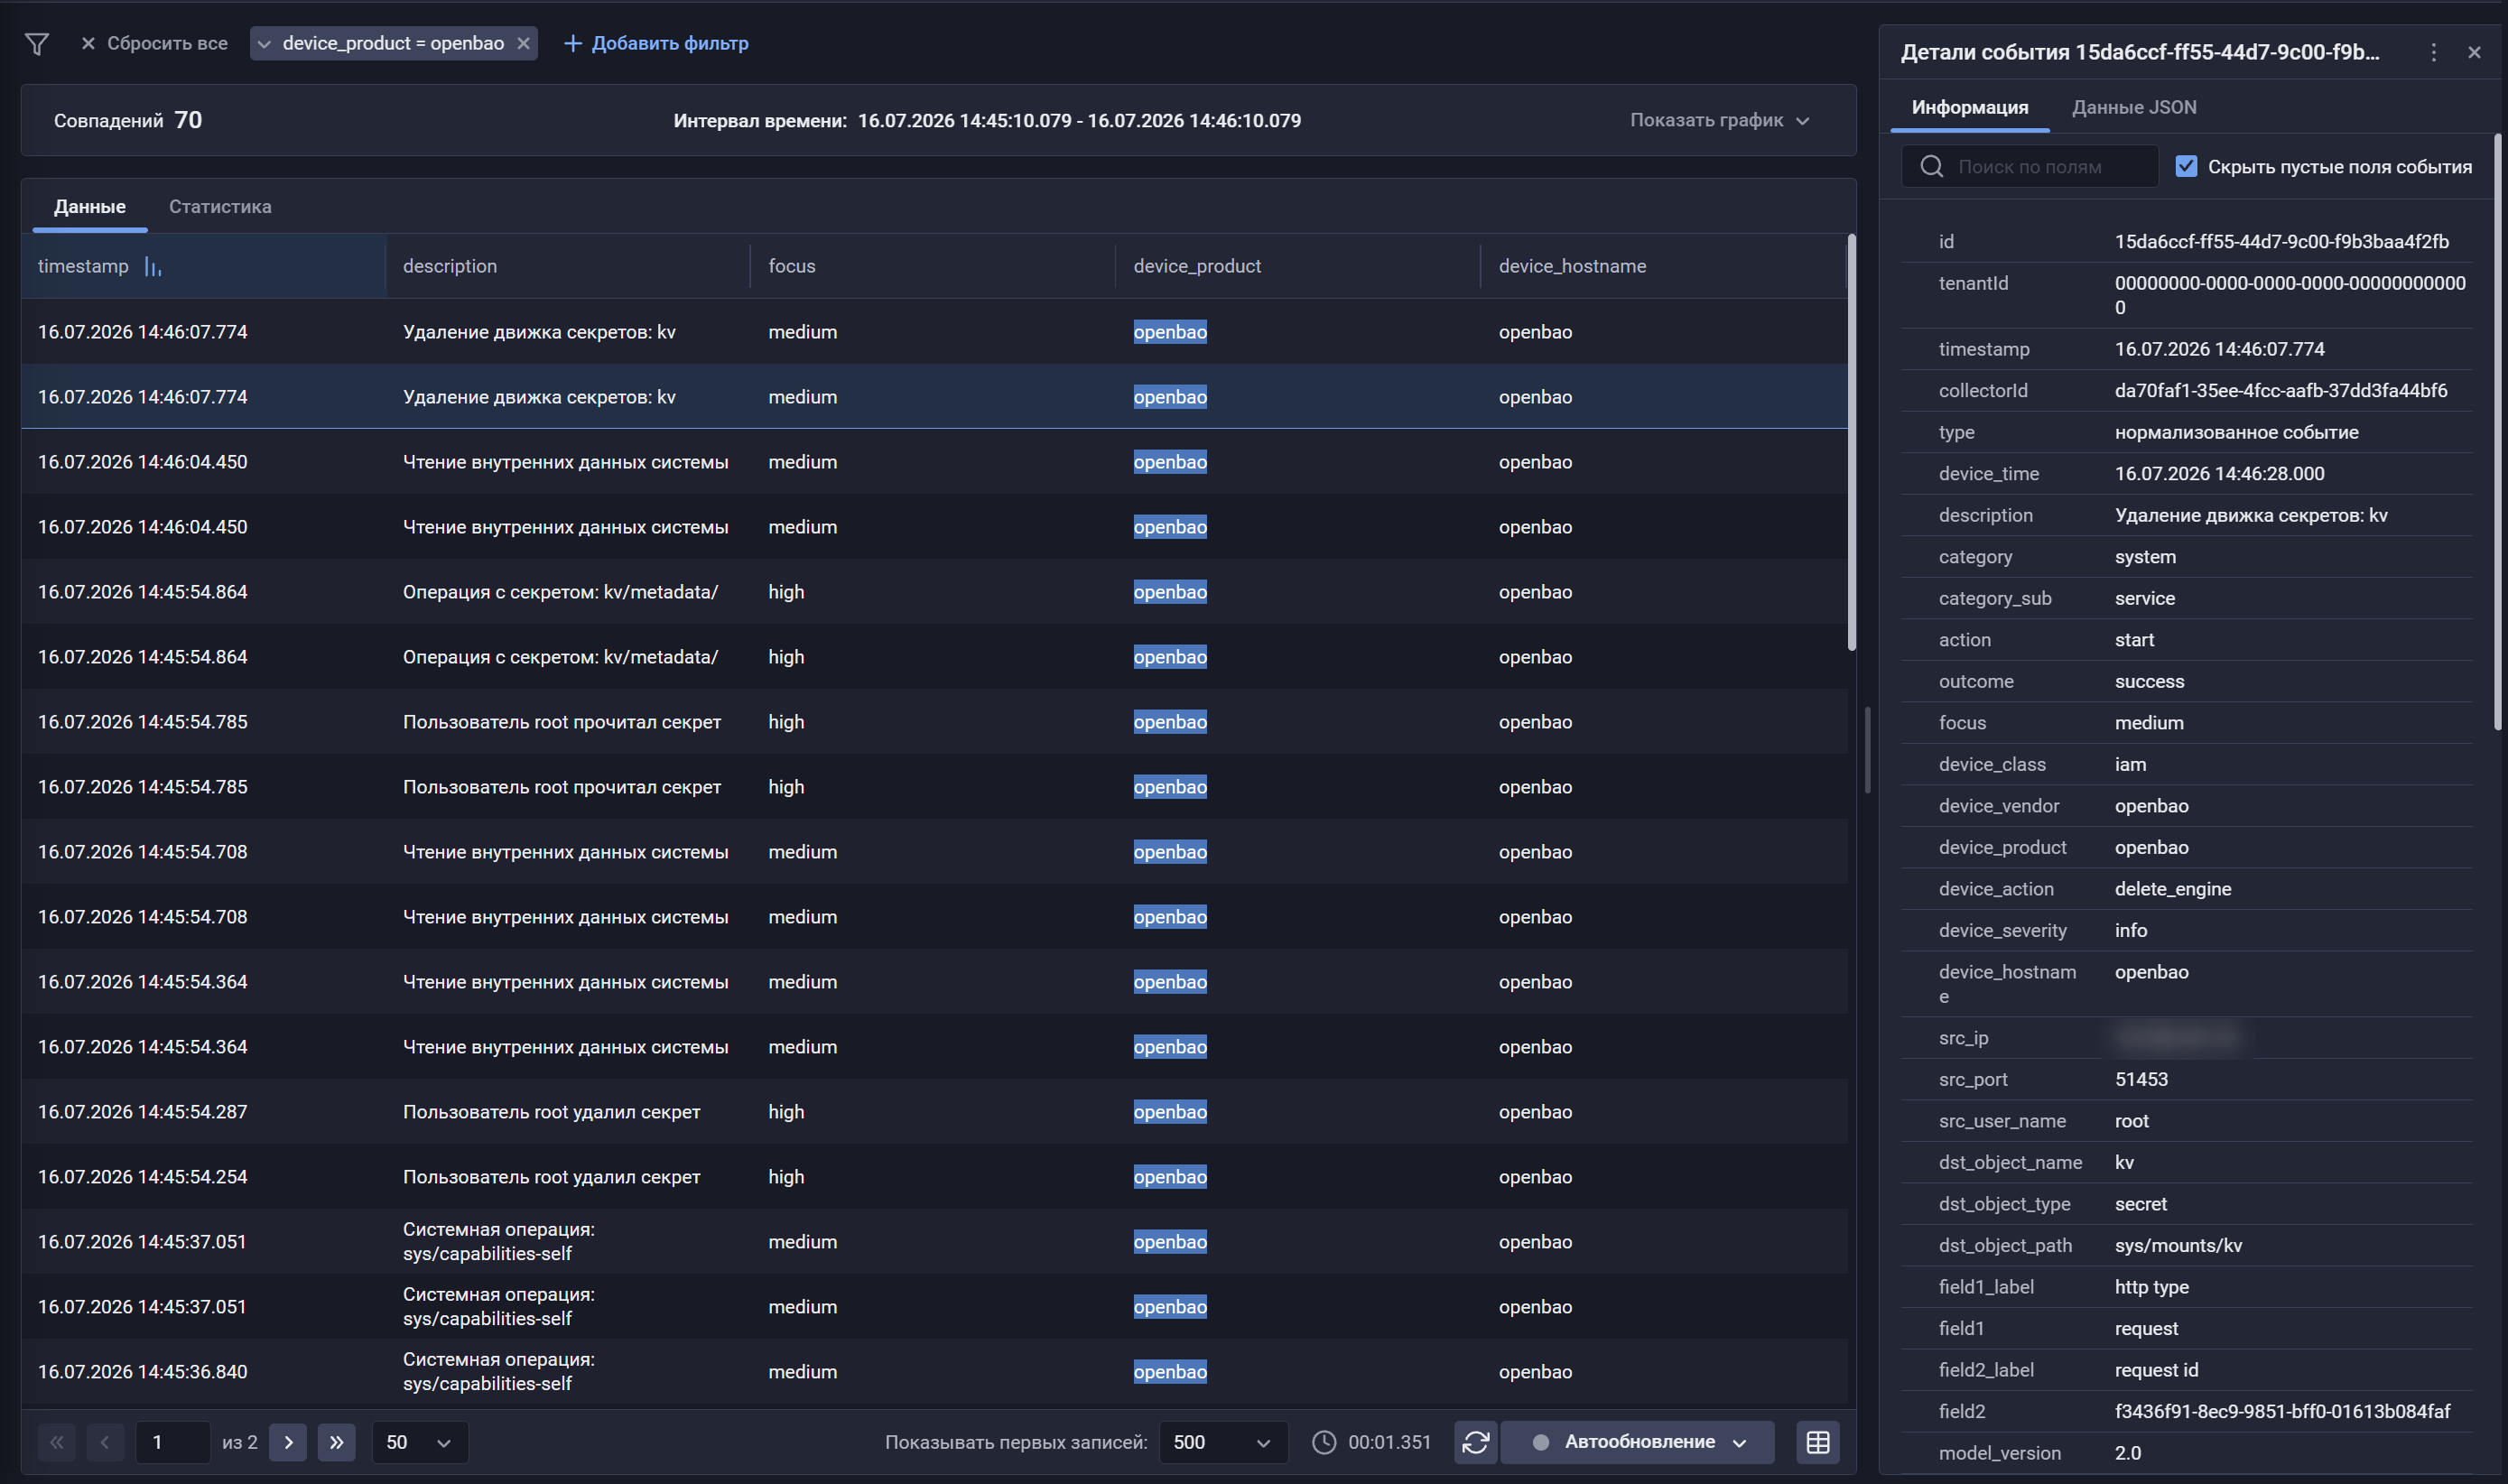
Task: Select row with timestamp 14:45:54.254
Action: pos(935,1177)
